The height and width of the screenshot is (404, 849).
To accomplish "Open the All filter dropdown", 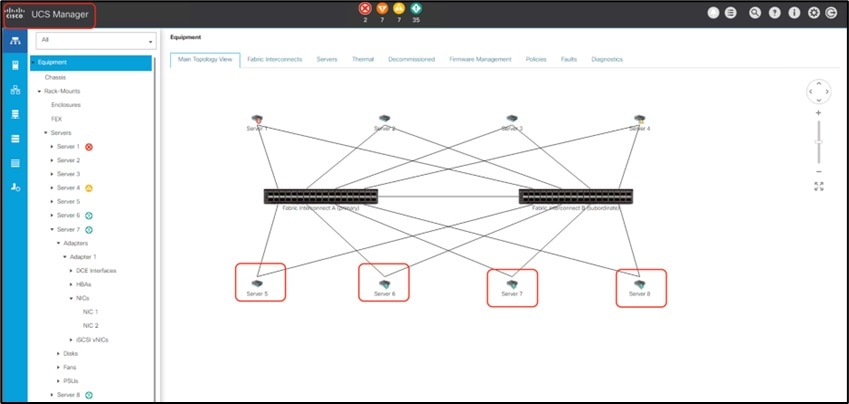I will tap(96, 41).
